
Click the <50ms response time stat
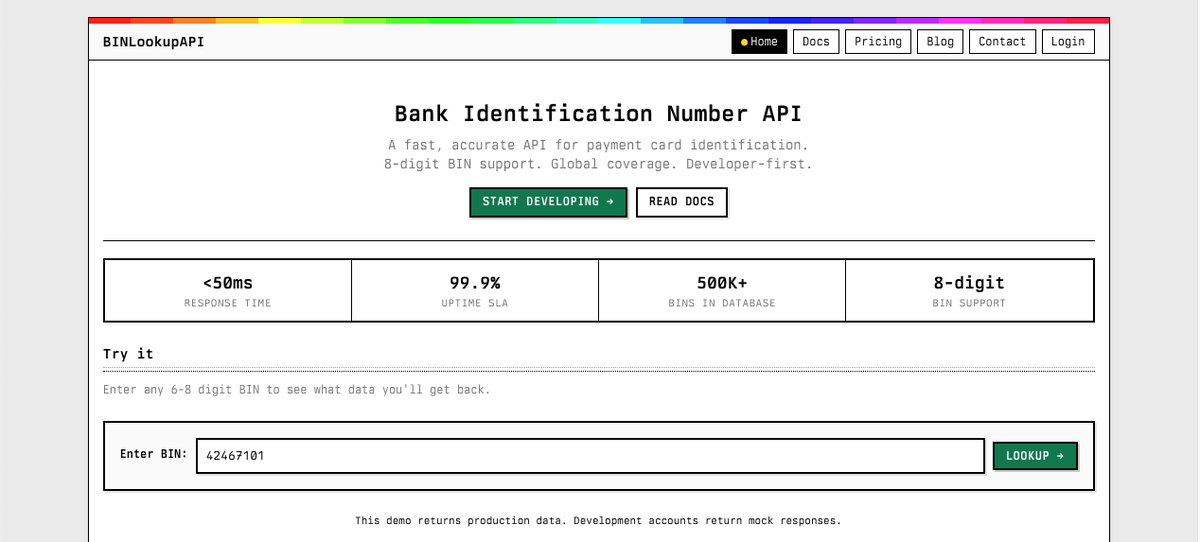pos(228,291)
